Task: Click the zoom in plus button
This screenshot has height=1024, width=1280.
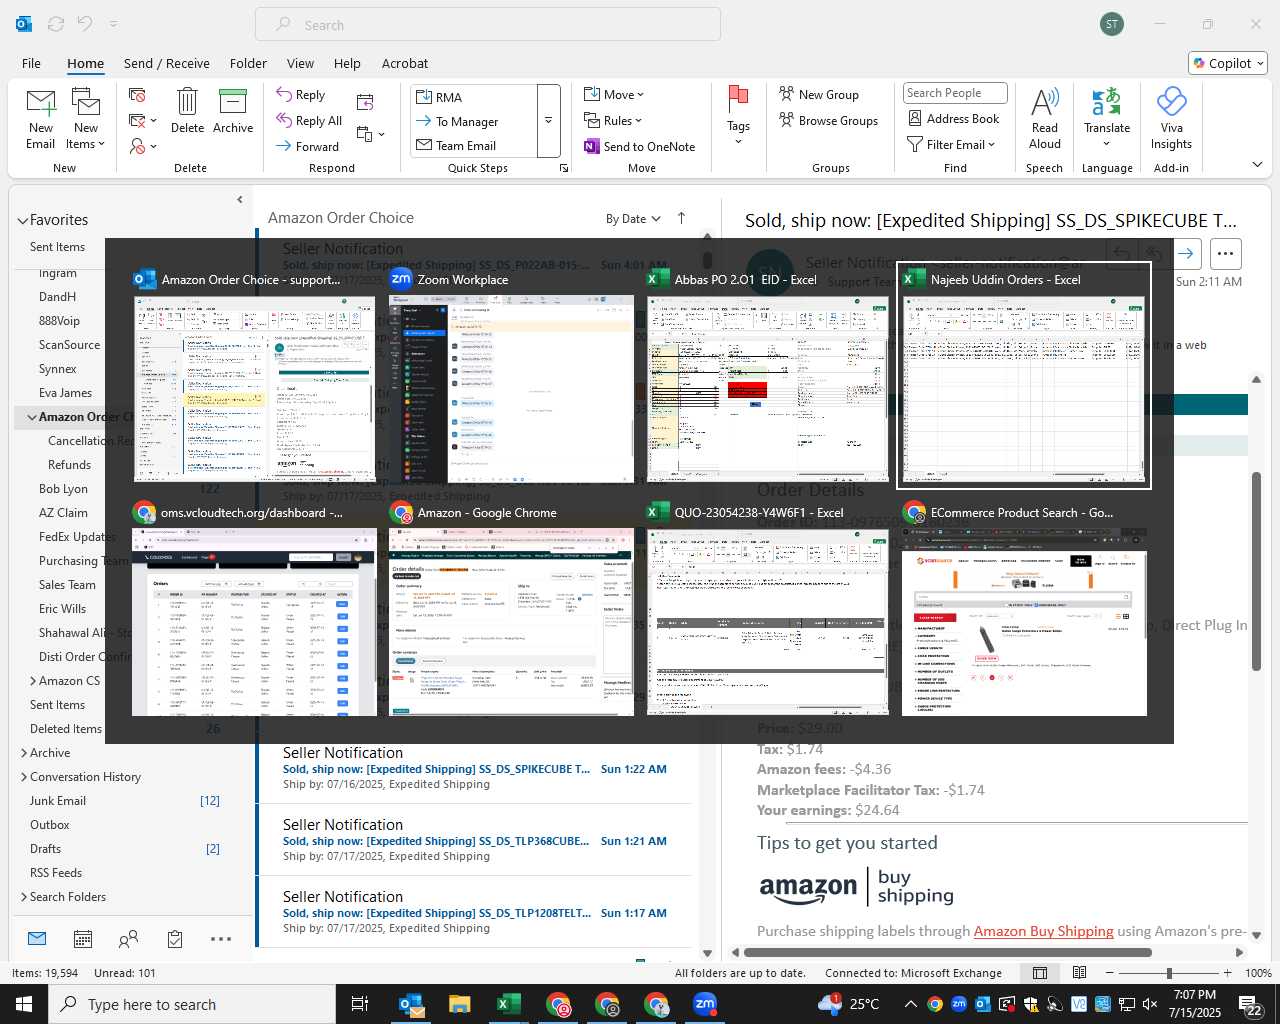Action: point(1228,973)
